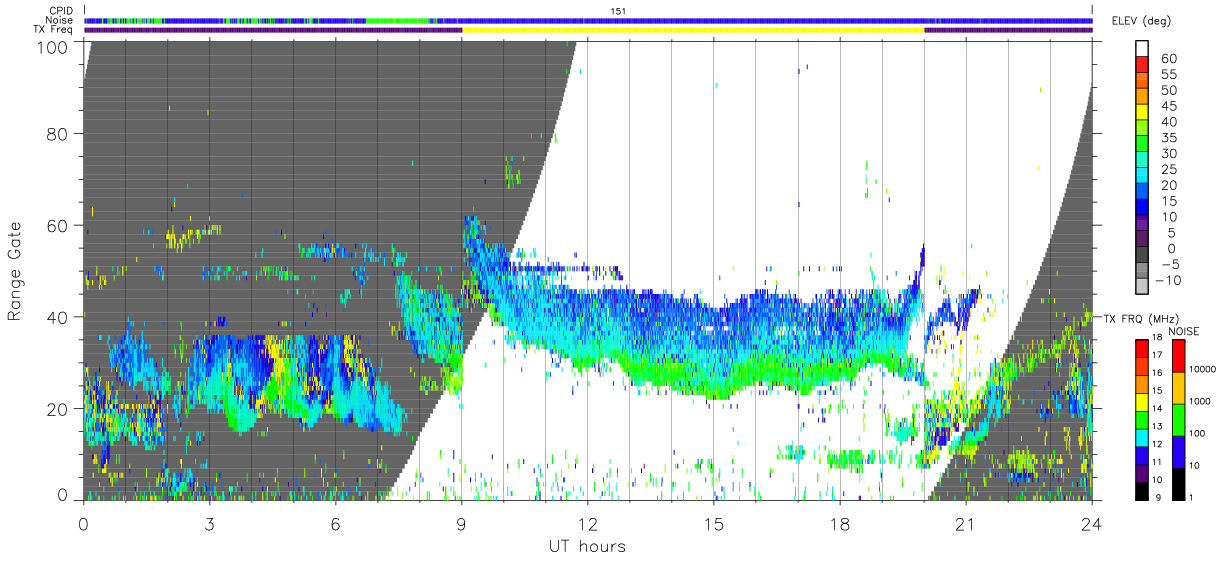Select the light gray ELEV swatch below -10
Screen dimensions: 1228x567
(1143, 287)
